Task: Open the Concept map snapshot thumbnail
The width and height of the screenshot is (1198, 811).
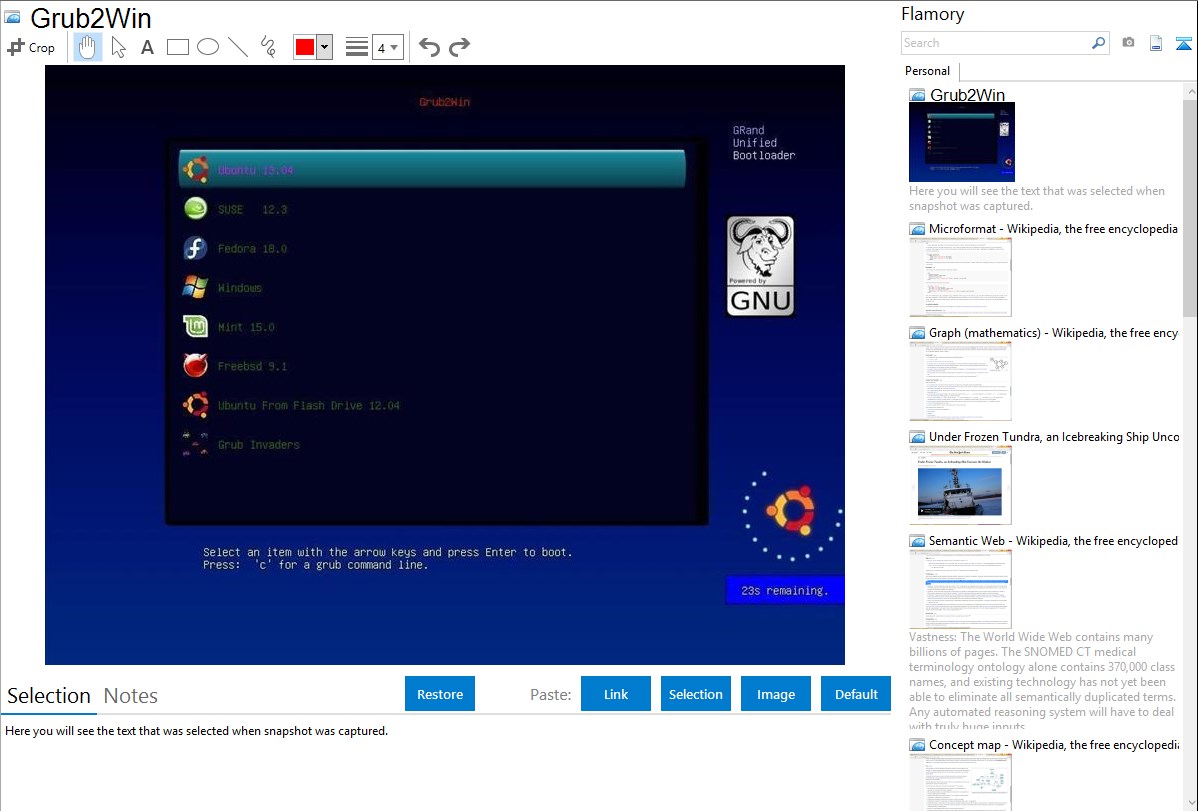Action: pos(960,782)
